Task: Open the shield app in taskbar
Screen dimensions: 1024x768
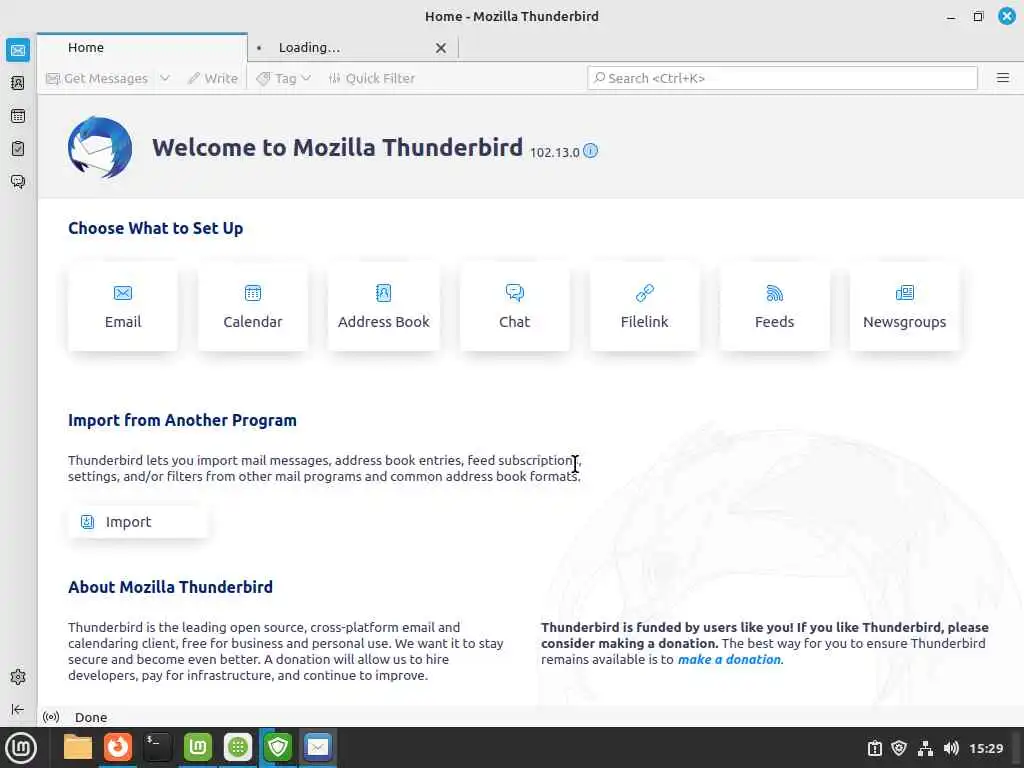Action: click(x=278, y=747)
